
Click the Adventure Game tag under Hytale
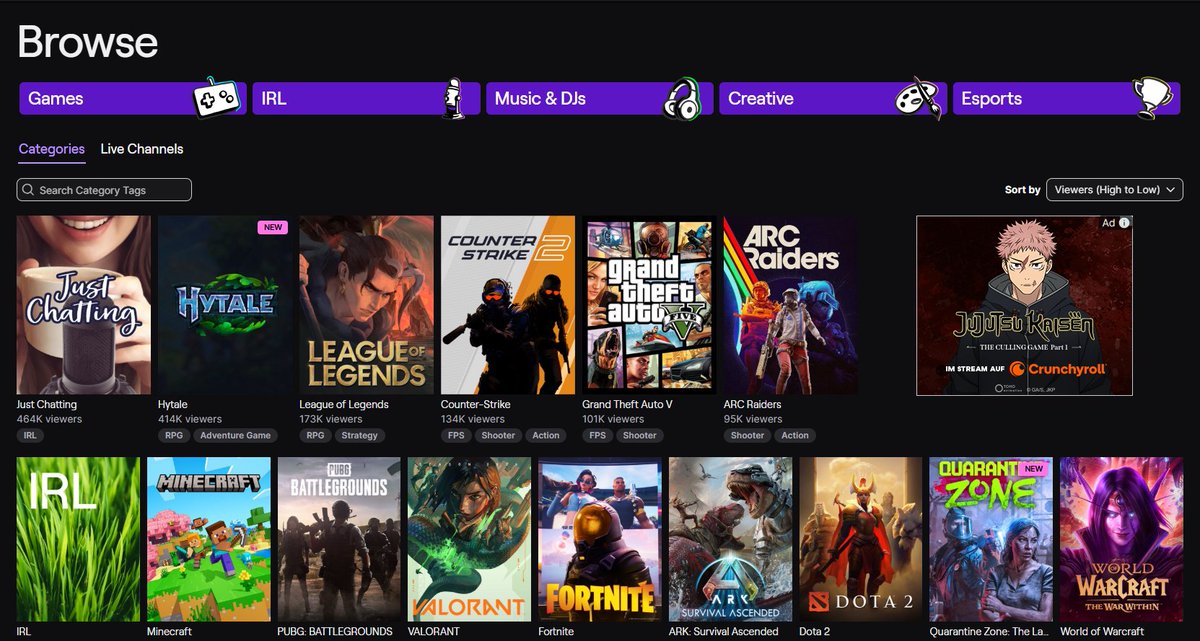[x=235, y=436]
